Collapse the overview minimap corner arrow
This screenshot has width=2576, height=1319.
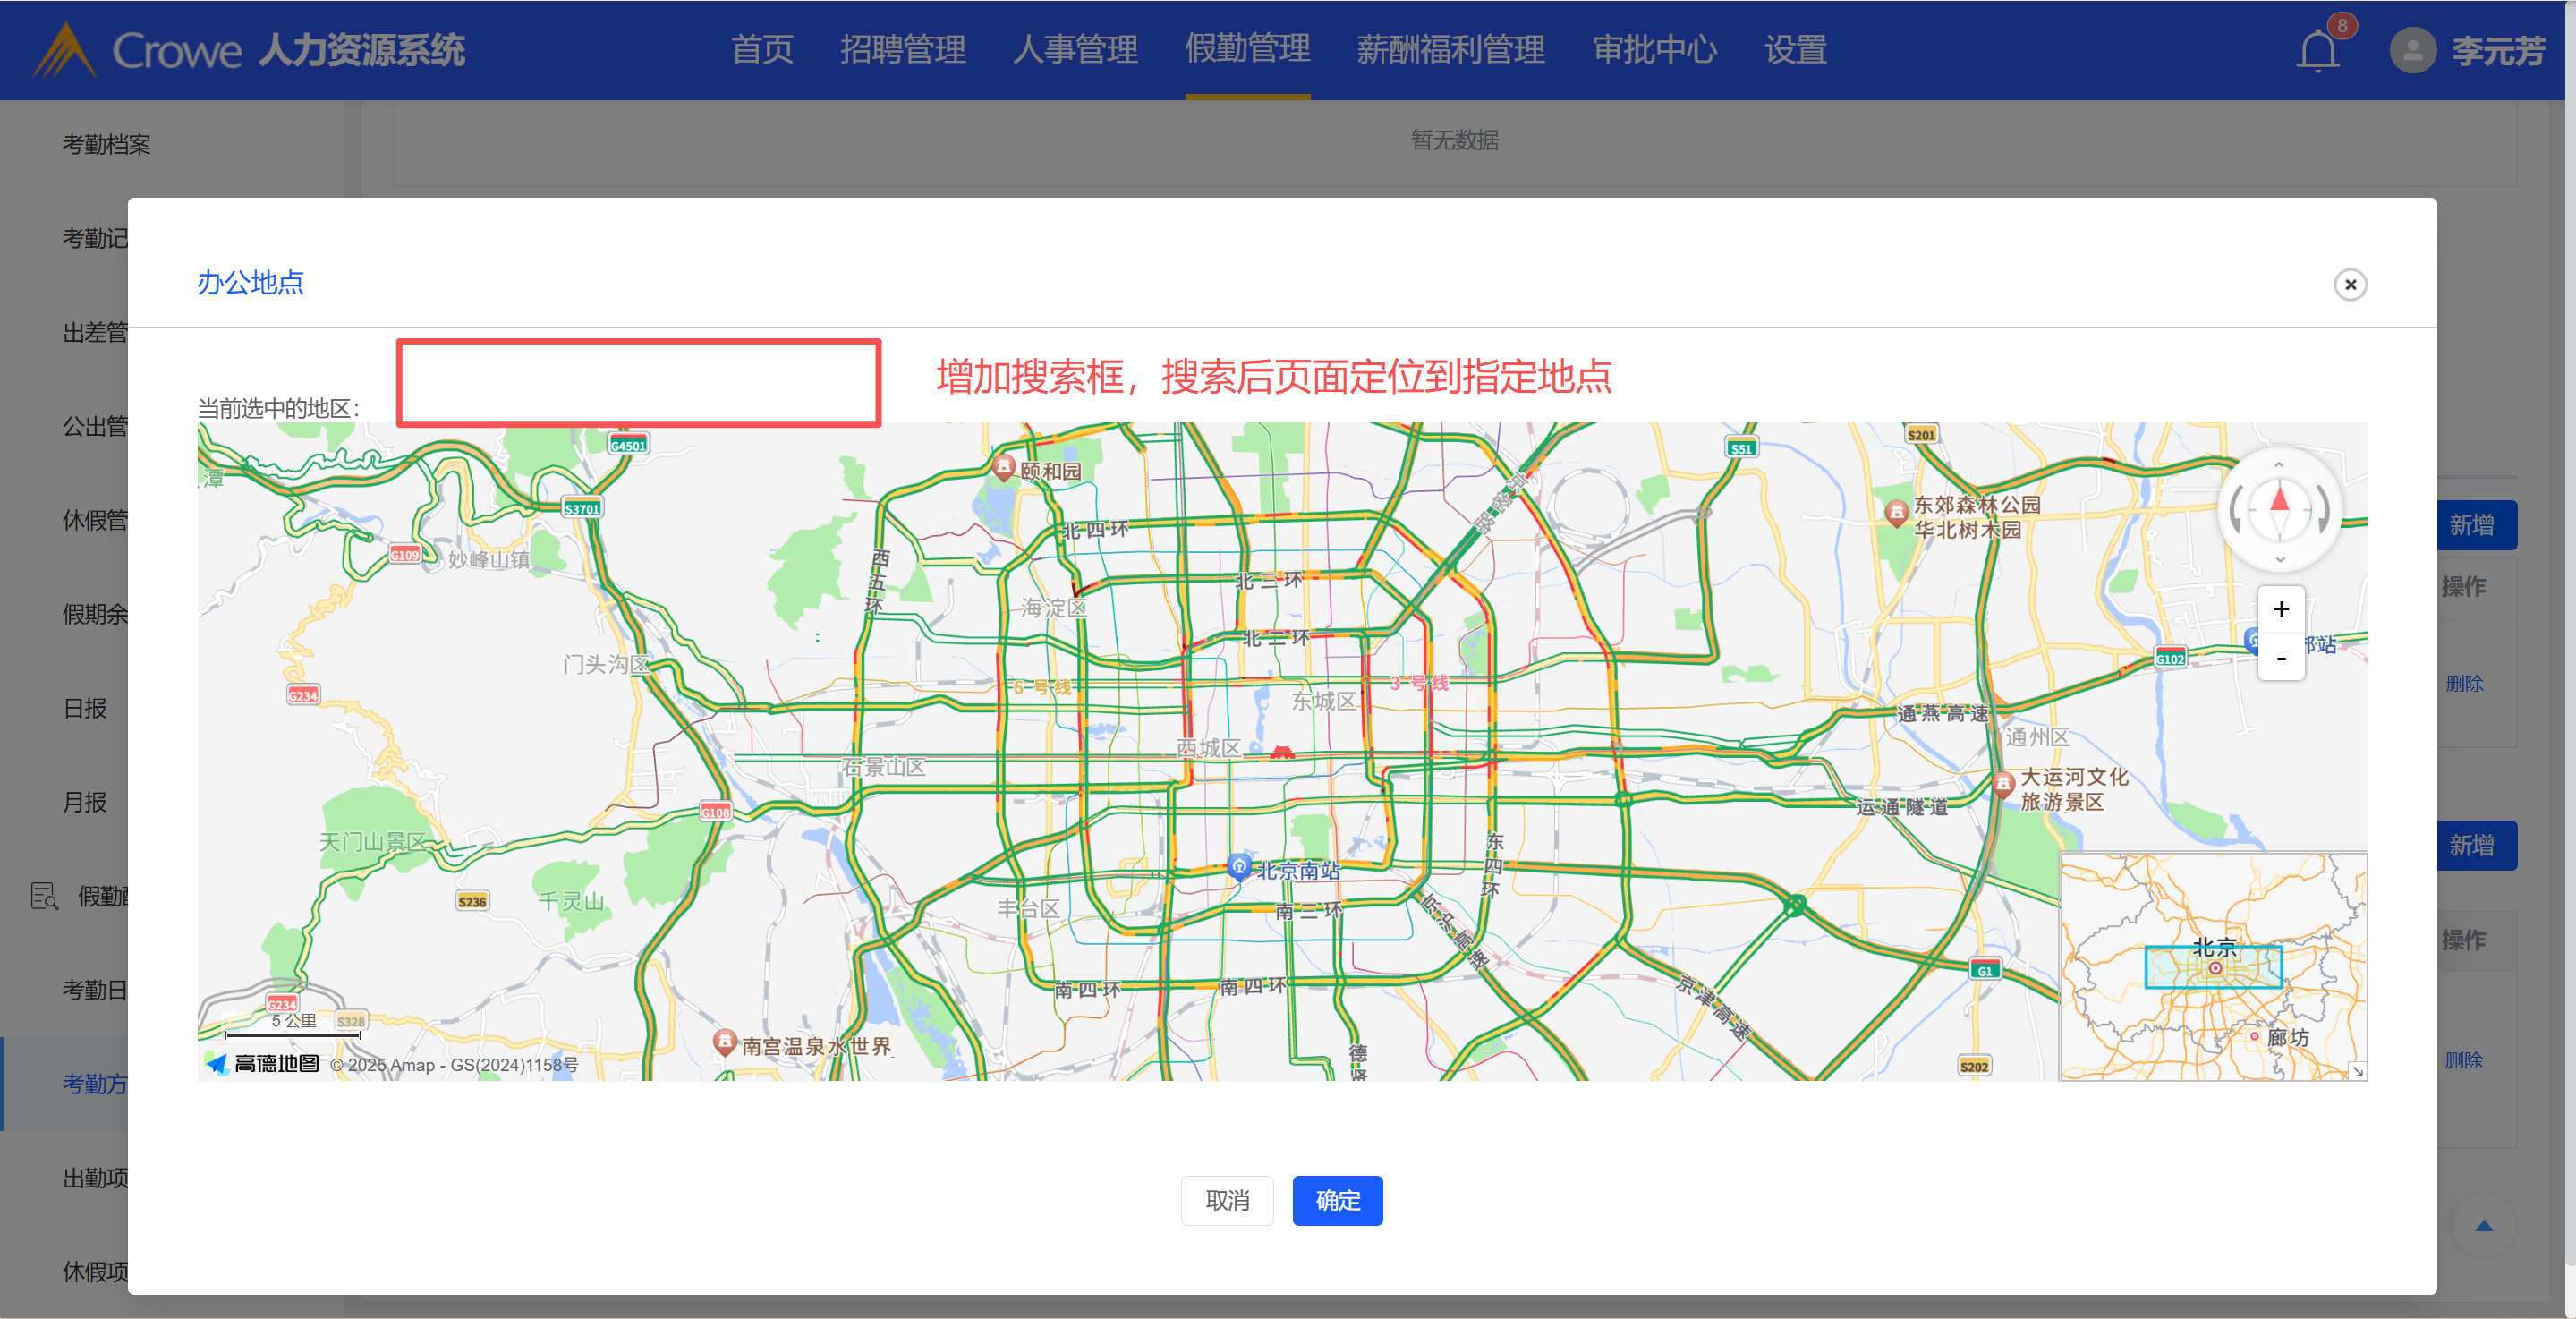(2357, 1071)
